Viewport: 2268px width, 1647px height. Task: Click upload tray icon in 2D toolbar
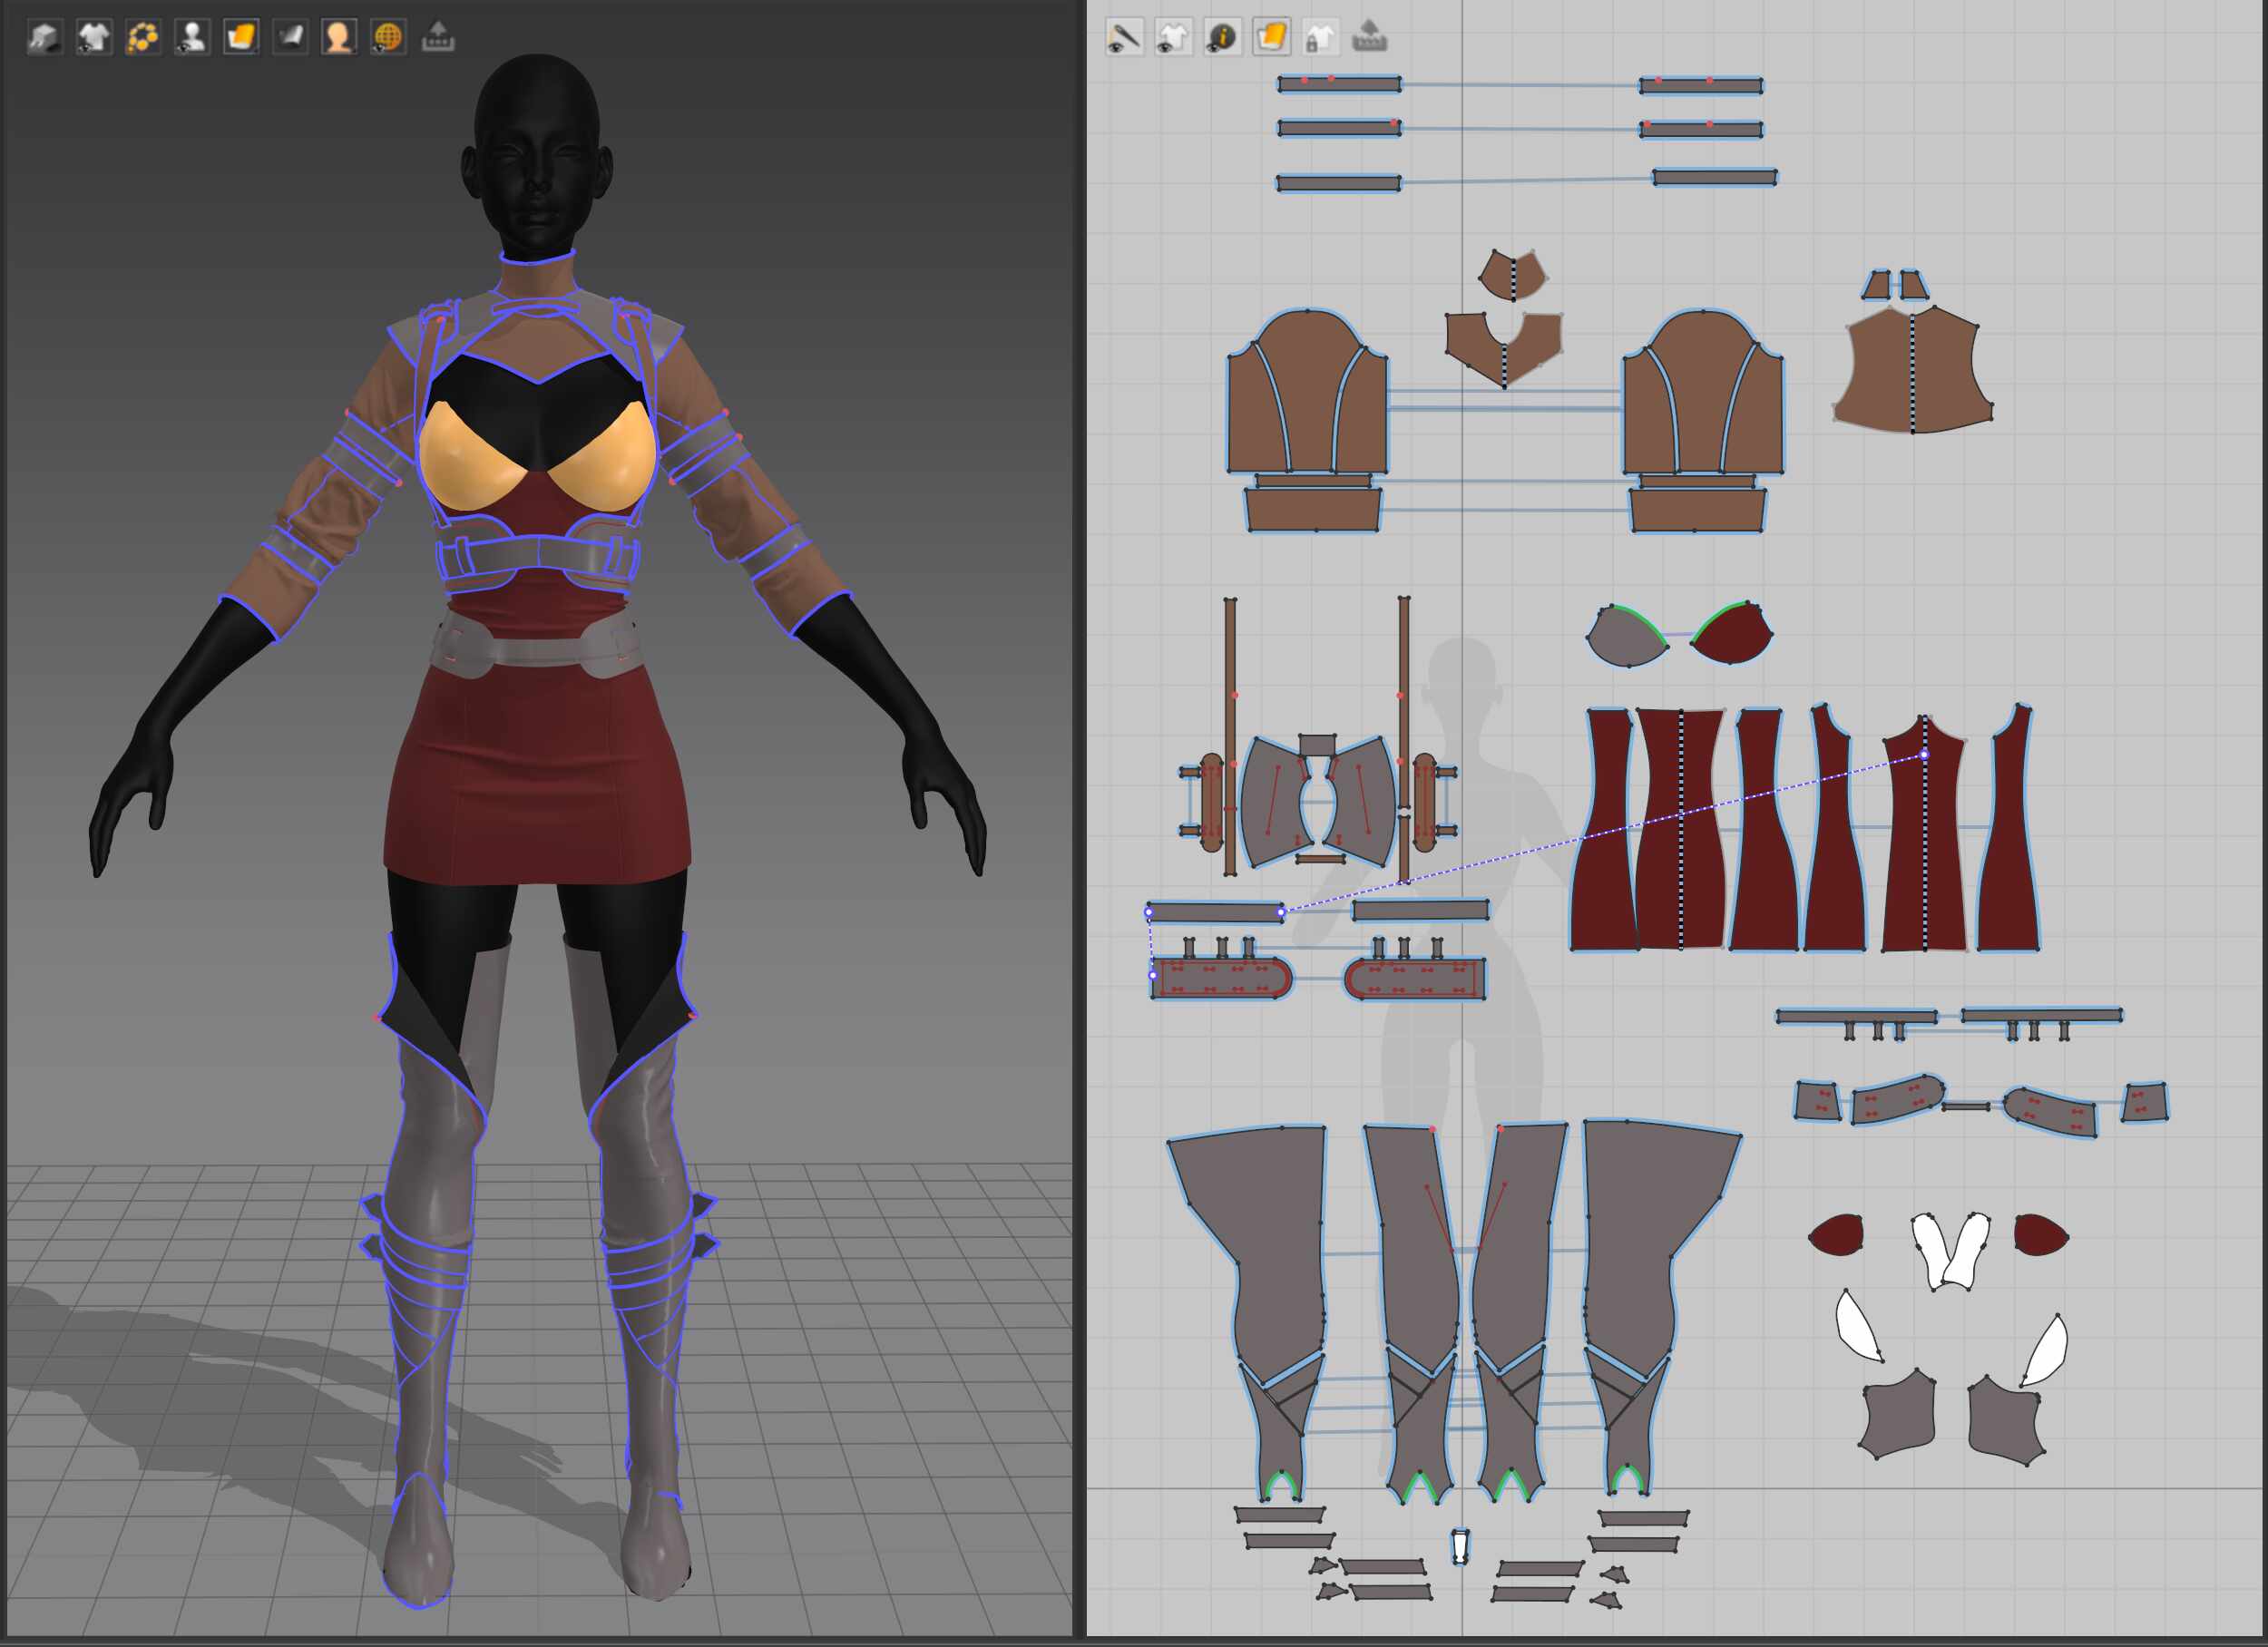pyautogui.click(x=1370, y=38)
